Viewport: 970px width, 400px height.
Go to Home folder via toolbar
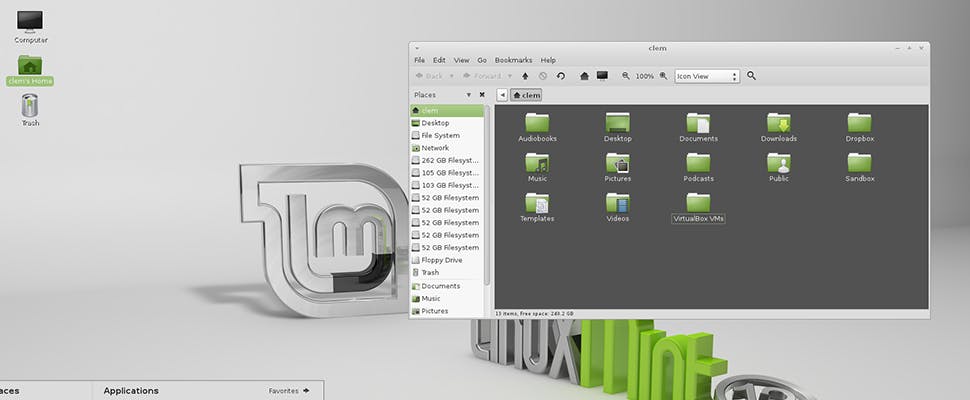584,76
